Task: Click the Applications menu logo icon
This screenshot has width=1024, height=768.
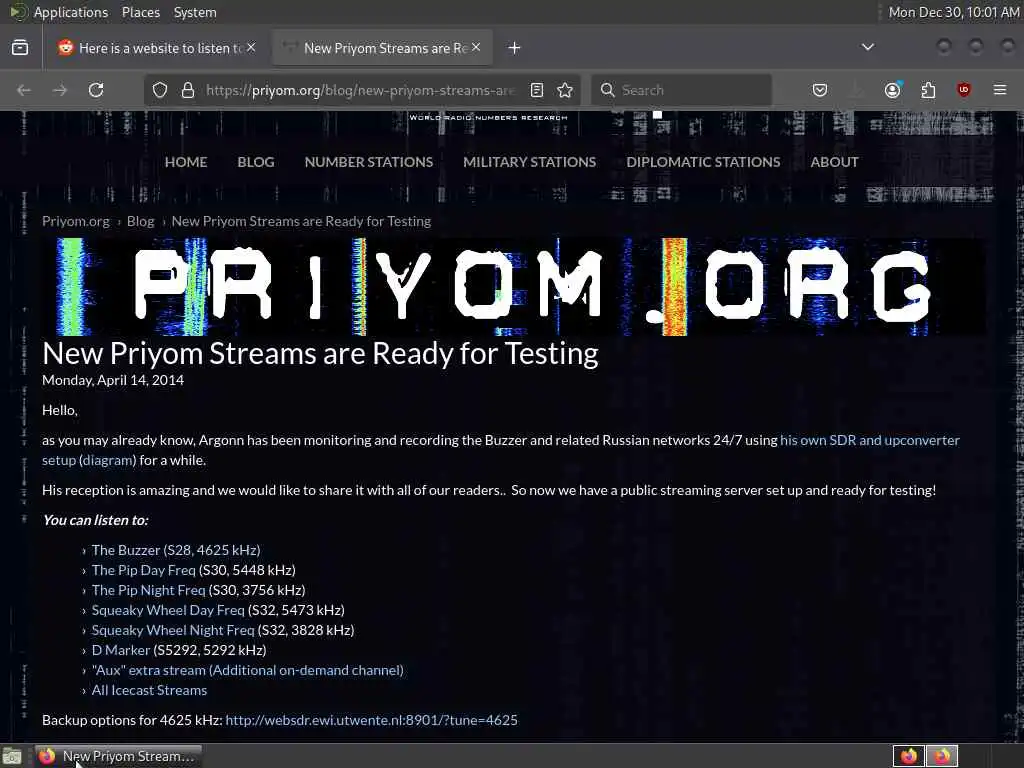Action: point(18,12)
